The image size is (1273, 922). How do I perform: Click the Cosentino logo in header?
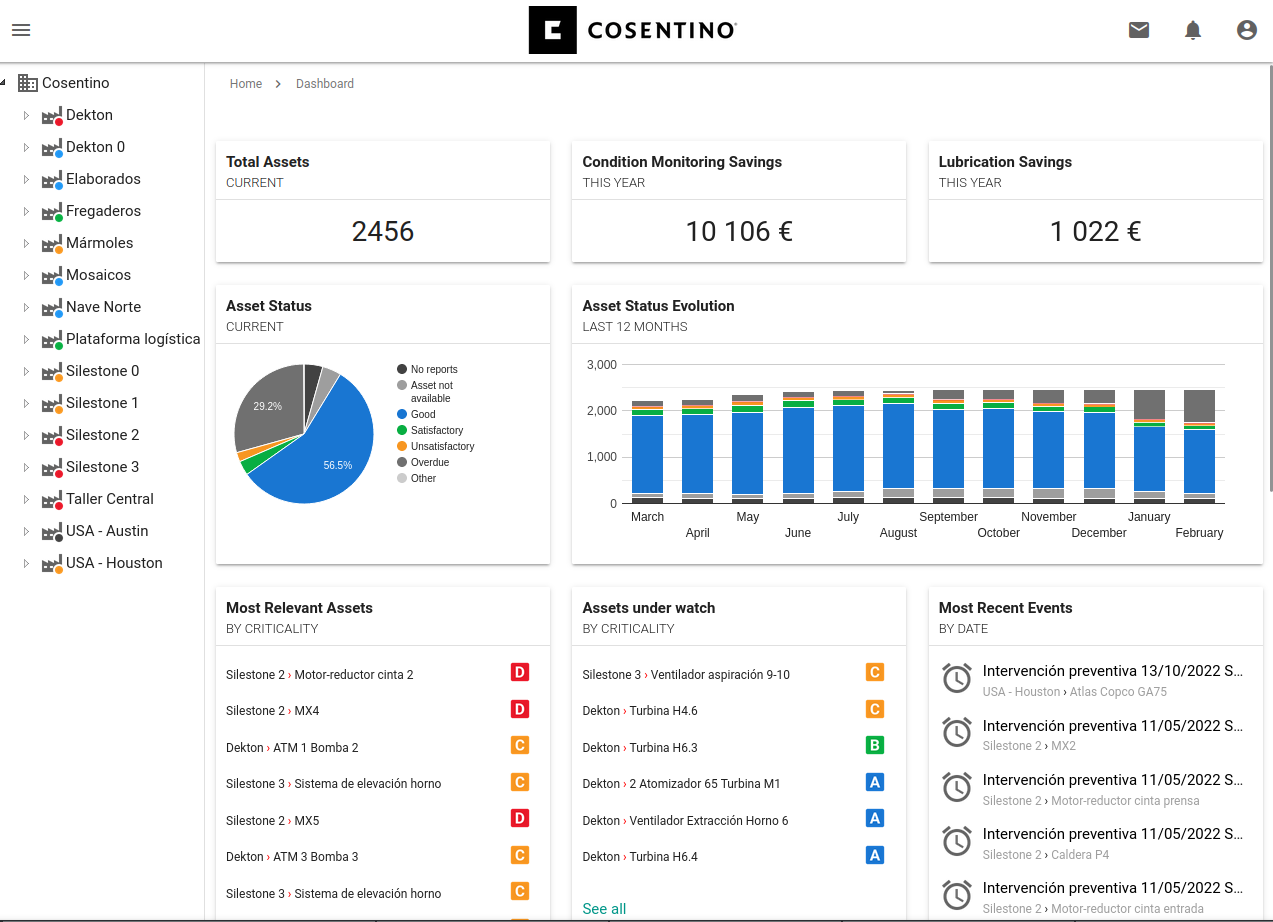(633, 30)
